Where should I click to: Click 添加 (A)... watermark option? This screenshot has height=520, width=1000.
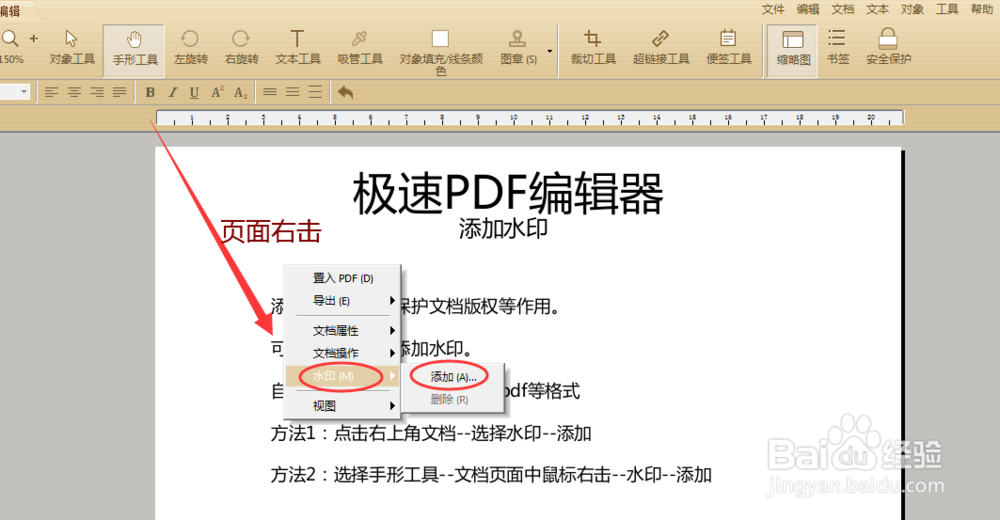click(453, 377)
